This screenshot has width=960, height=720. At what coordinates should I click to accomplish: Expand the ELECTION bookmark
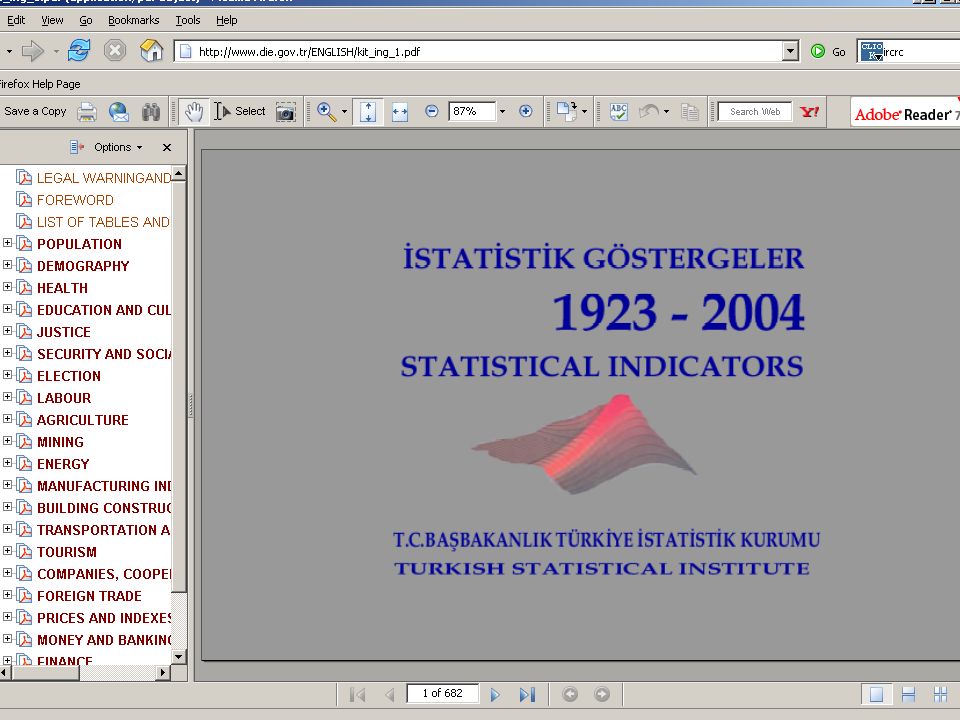click(x=7, y=375)
